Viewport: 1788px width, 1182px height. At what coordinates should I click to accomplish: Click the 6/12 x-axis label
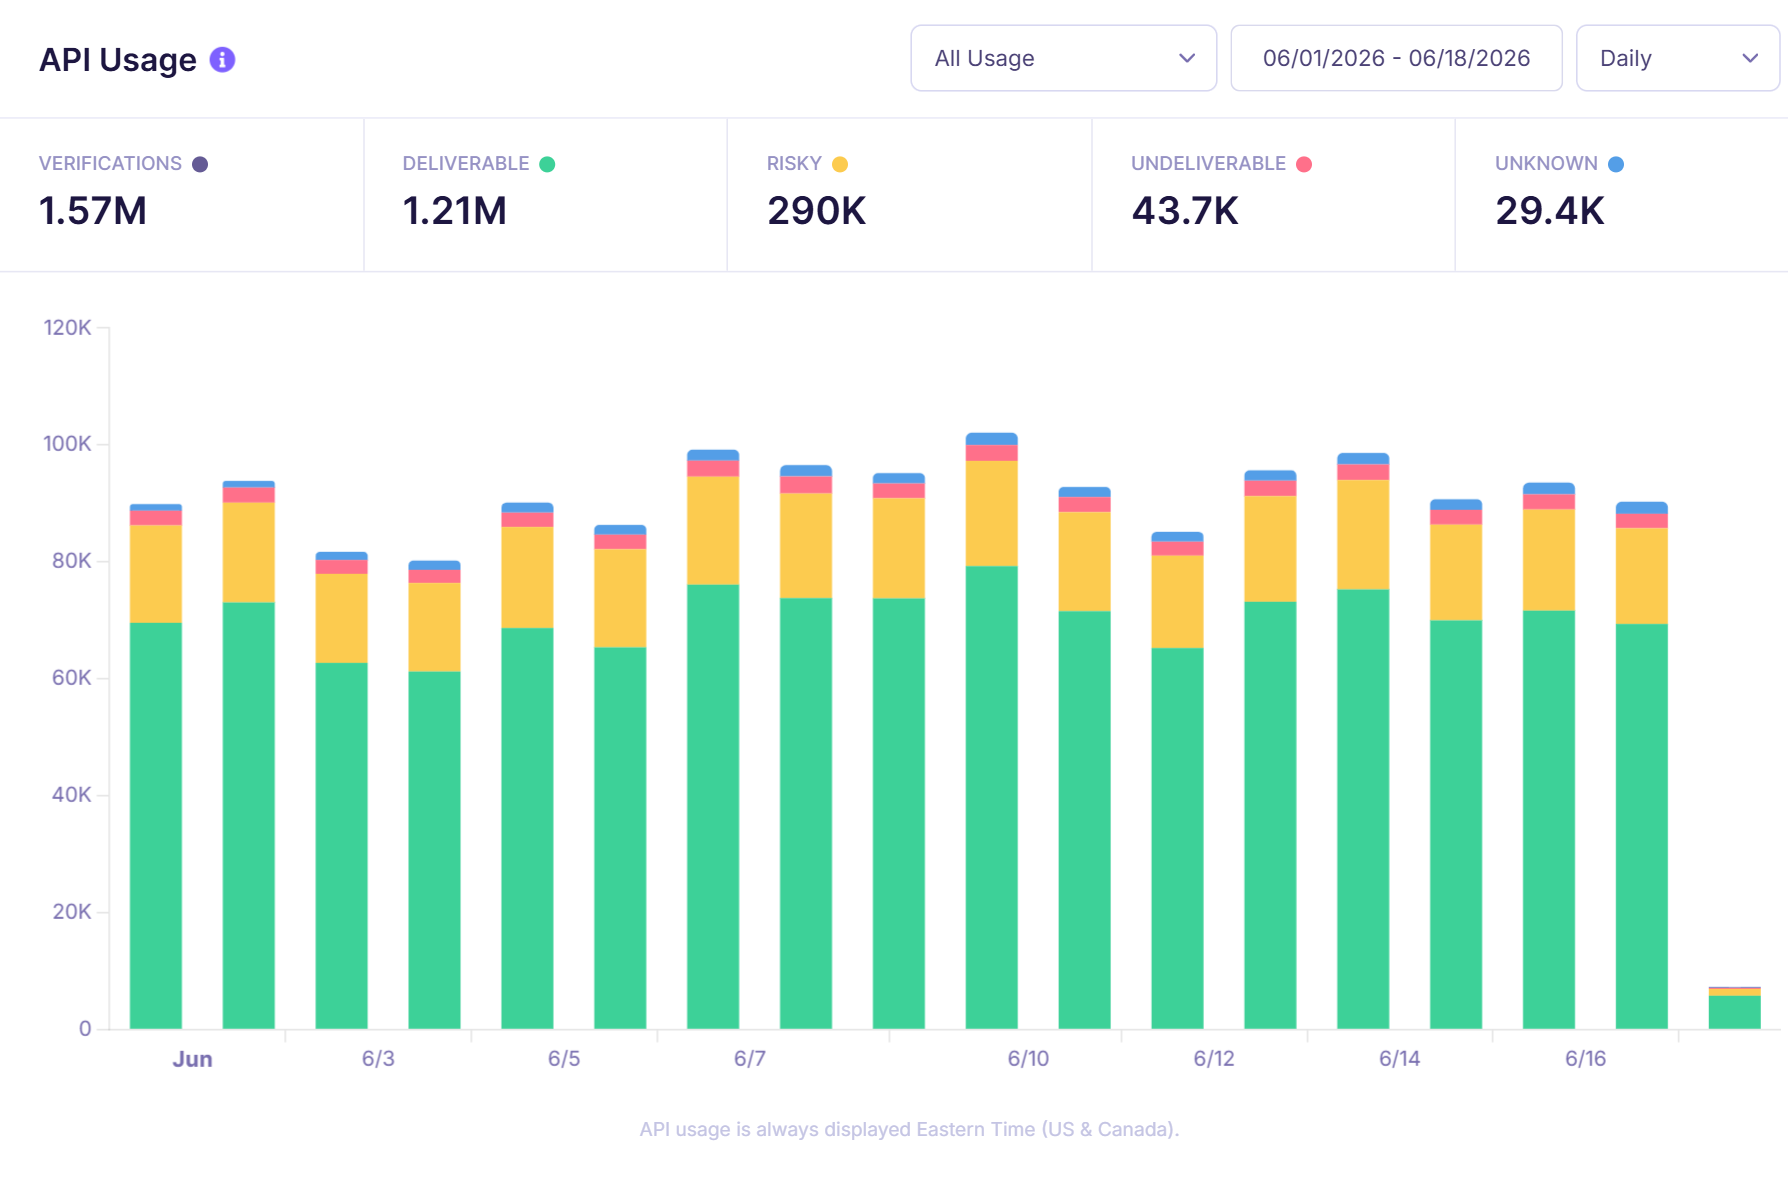[1214, 1059]
